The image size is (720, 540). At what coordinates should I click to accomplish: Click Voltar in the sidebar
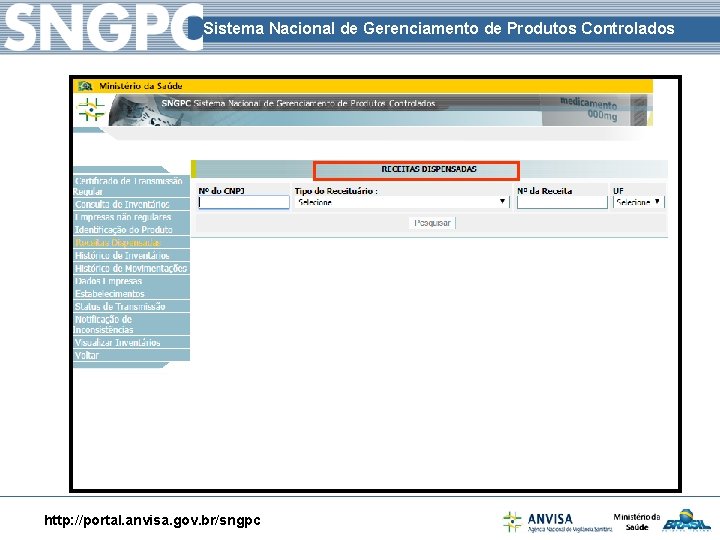tap(131, 355)
